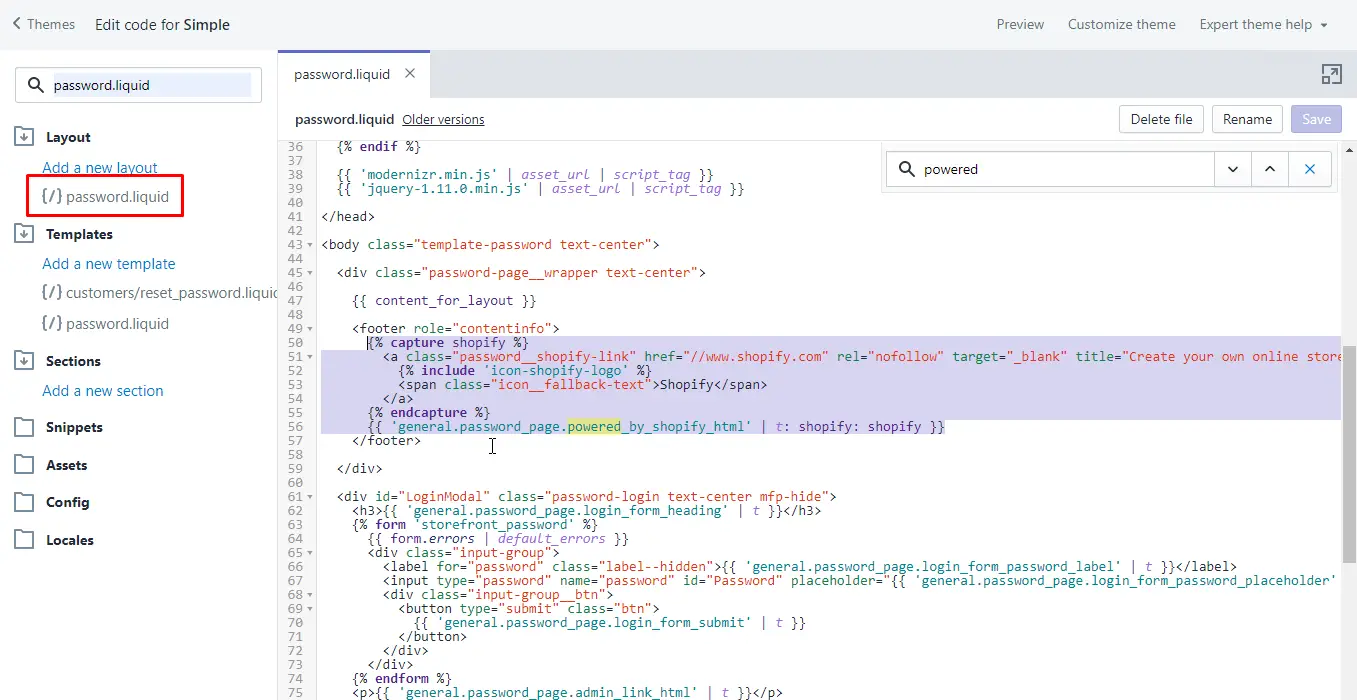Expand the Locales folder
The image size is (1357, 700).
pos(25,540)
